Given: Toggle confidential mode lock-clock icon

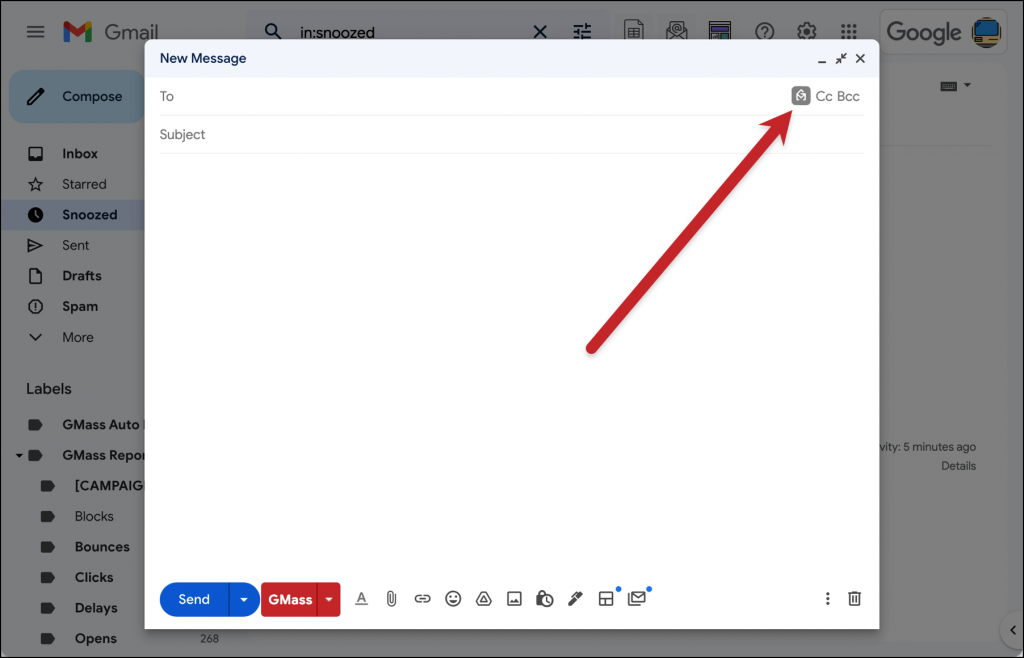Looking at the screenshot, I should pyautogui.click(x=544, y=598).
